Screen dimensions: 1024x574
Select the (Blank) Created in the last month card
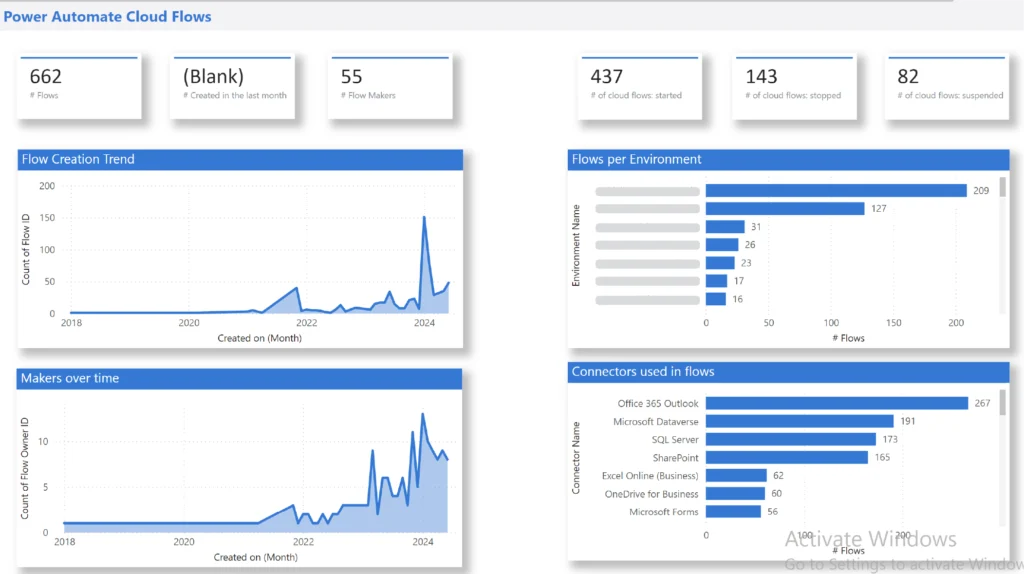point(232,87)
